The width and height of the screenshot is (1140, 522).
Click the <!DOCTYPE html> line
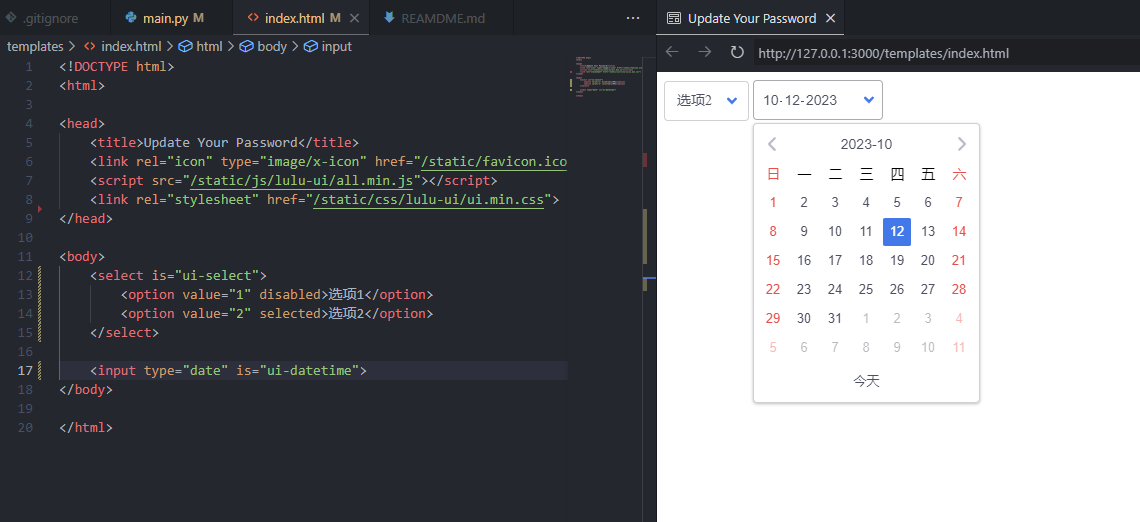coord(116,67)
